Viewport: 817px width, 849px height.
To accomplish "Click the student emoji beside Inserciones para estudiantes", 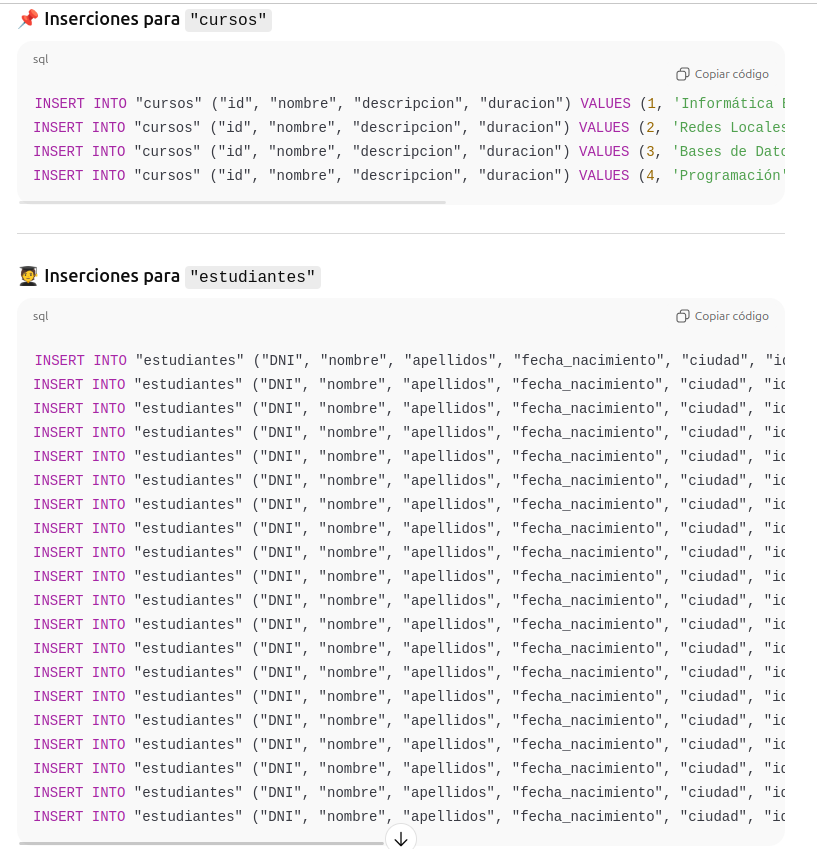I will pos(28,276).
